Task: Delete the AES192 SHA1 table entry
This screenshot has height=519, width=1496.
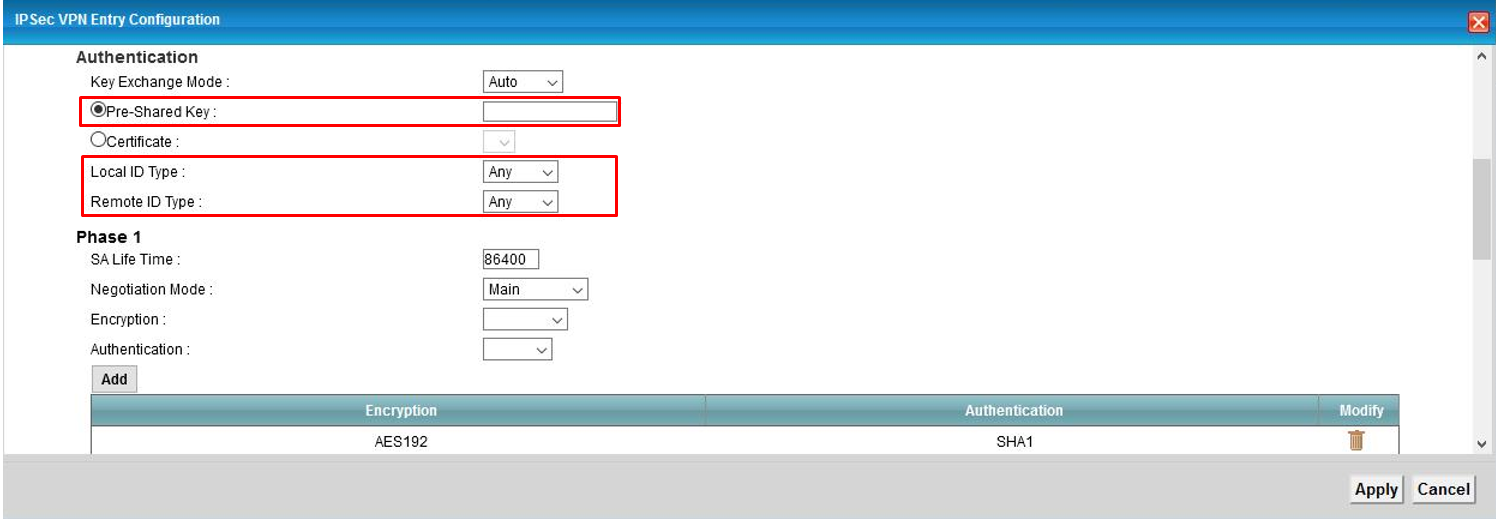Action: coord(1356,440)
